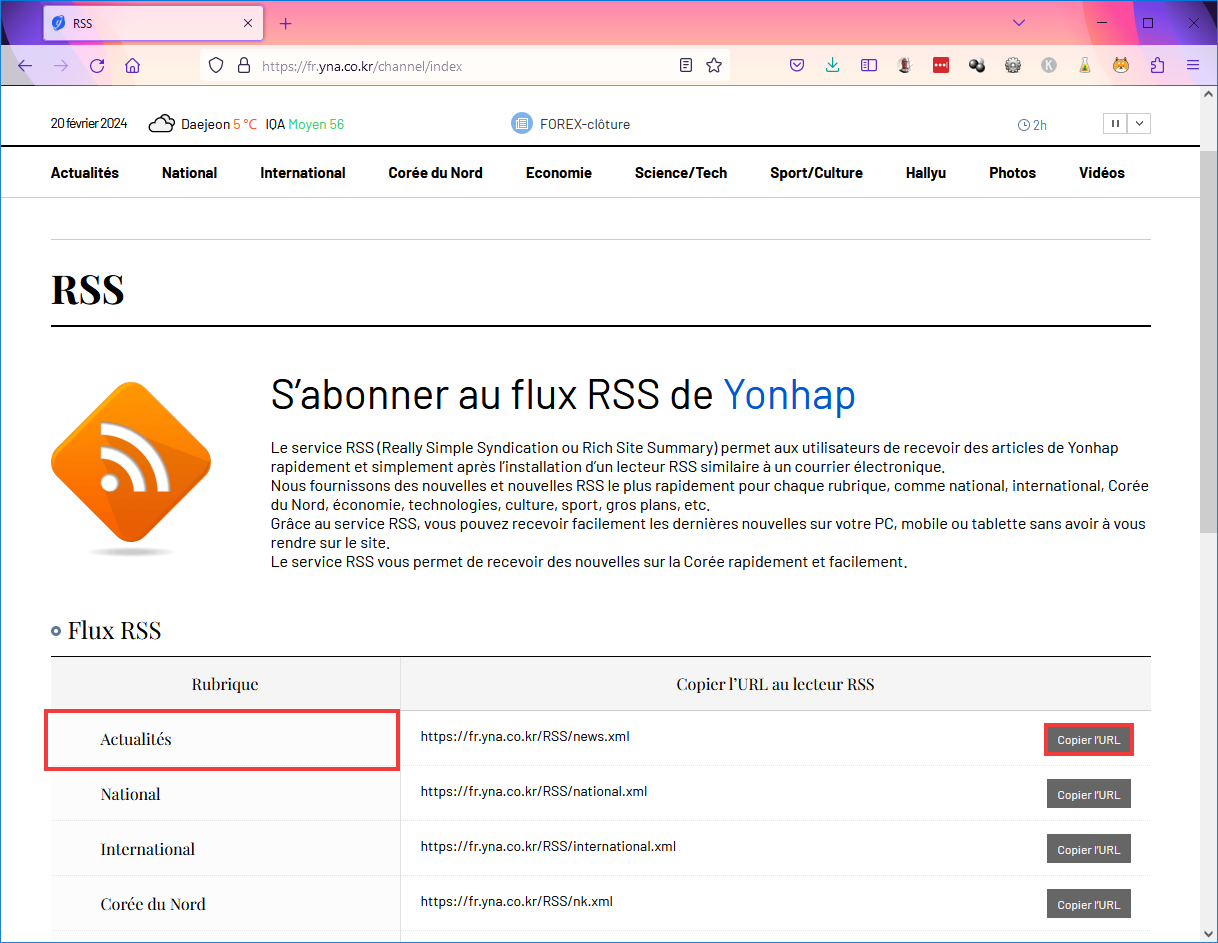Open the Vidéos section

click(1102, 173)
